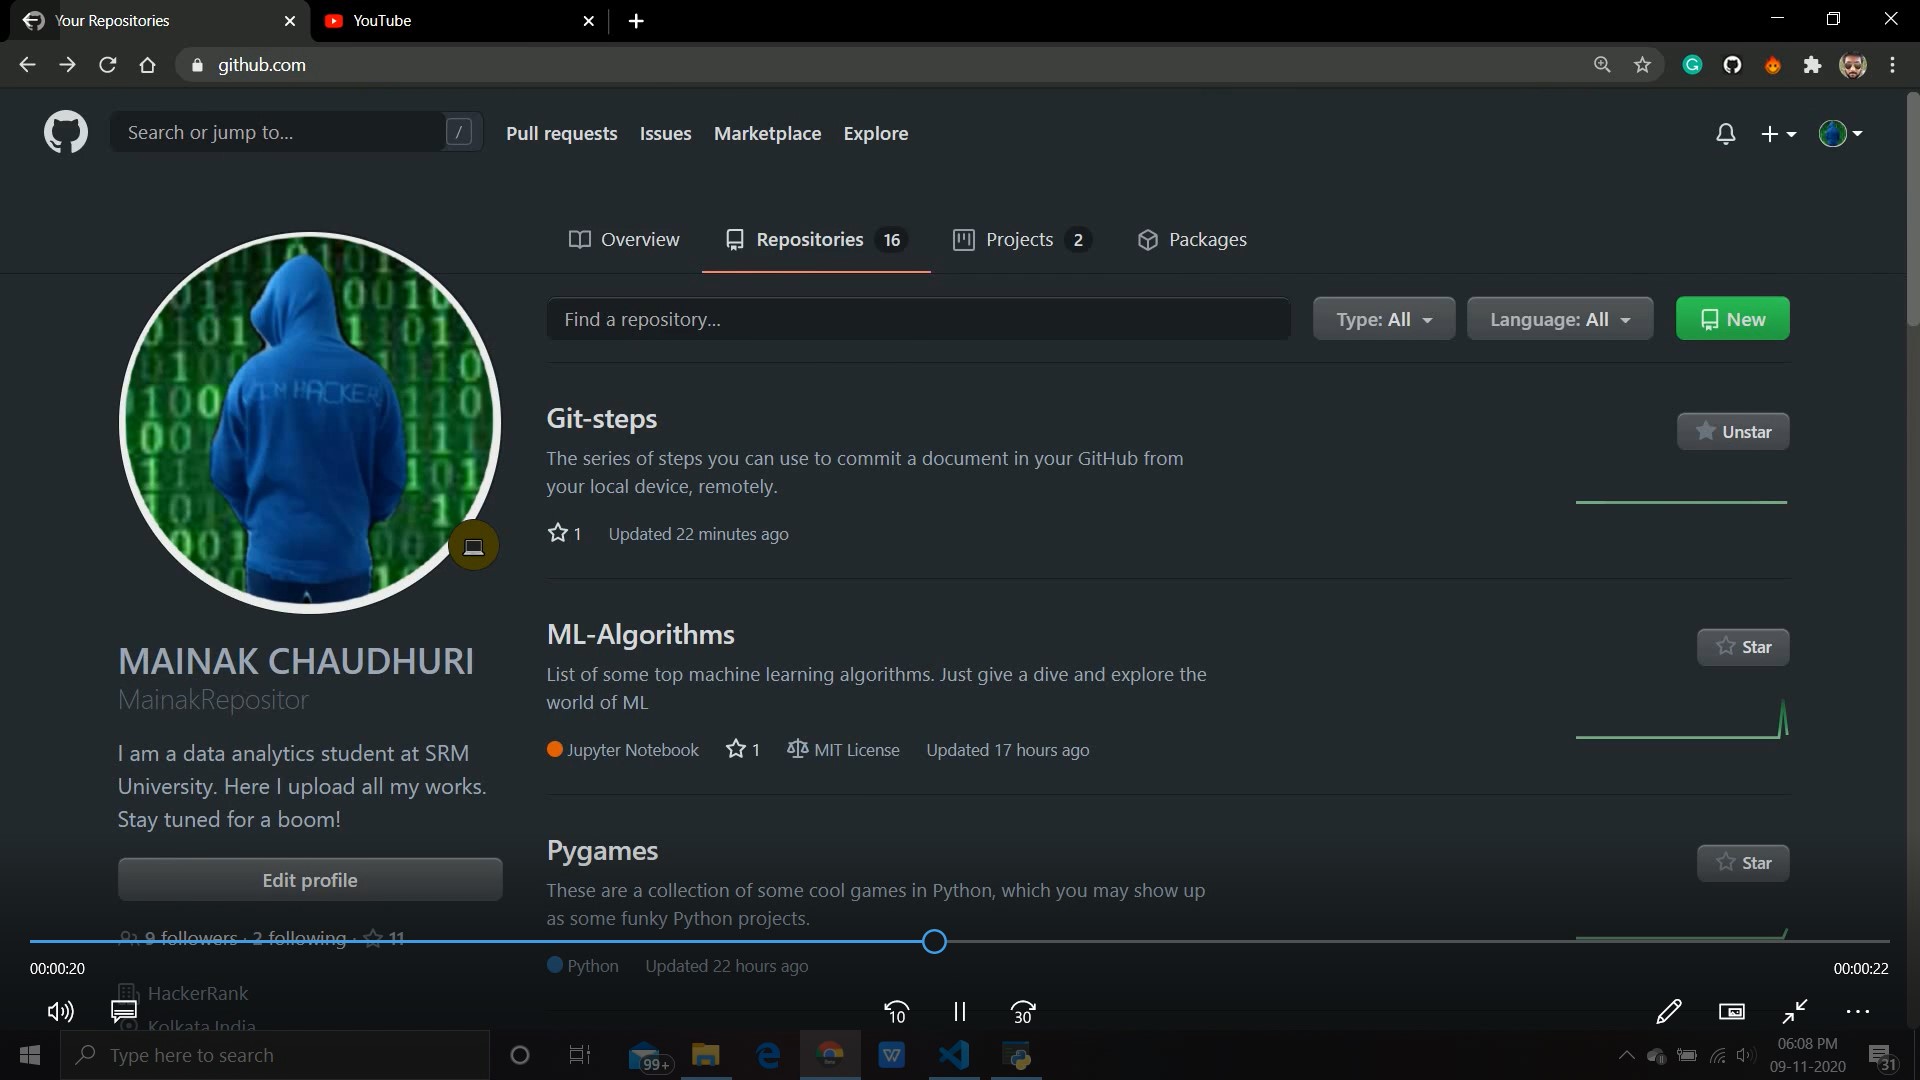Switch to the Projects tab

pos(1020,240)
